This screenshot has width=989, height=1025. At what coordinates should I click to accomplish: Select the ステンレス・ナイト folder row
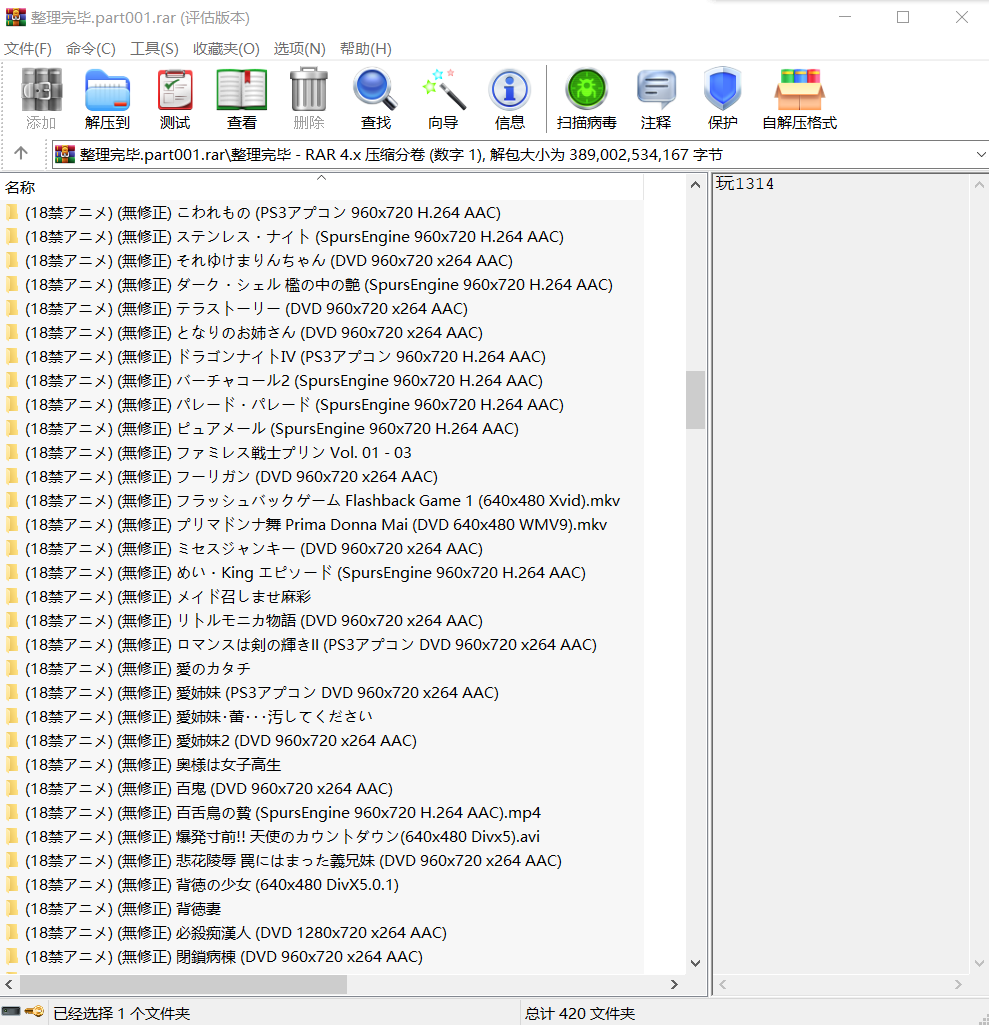(322, 237)
